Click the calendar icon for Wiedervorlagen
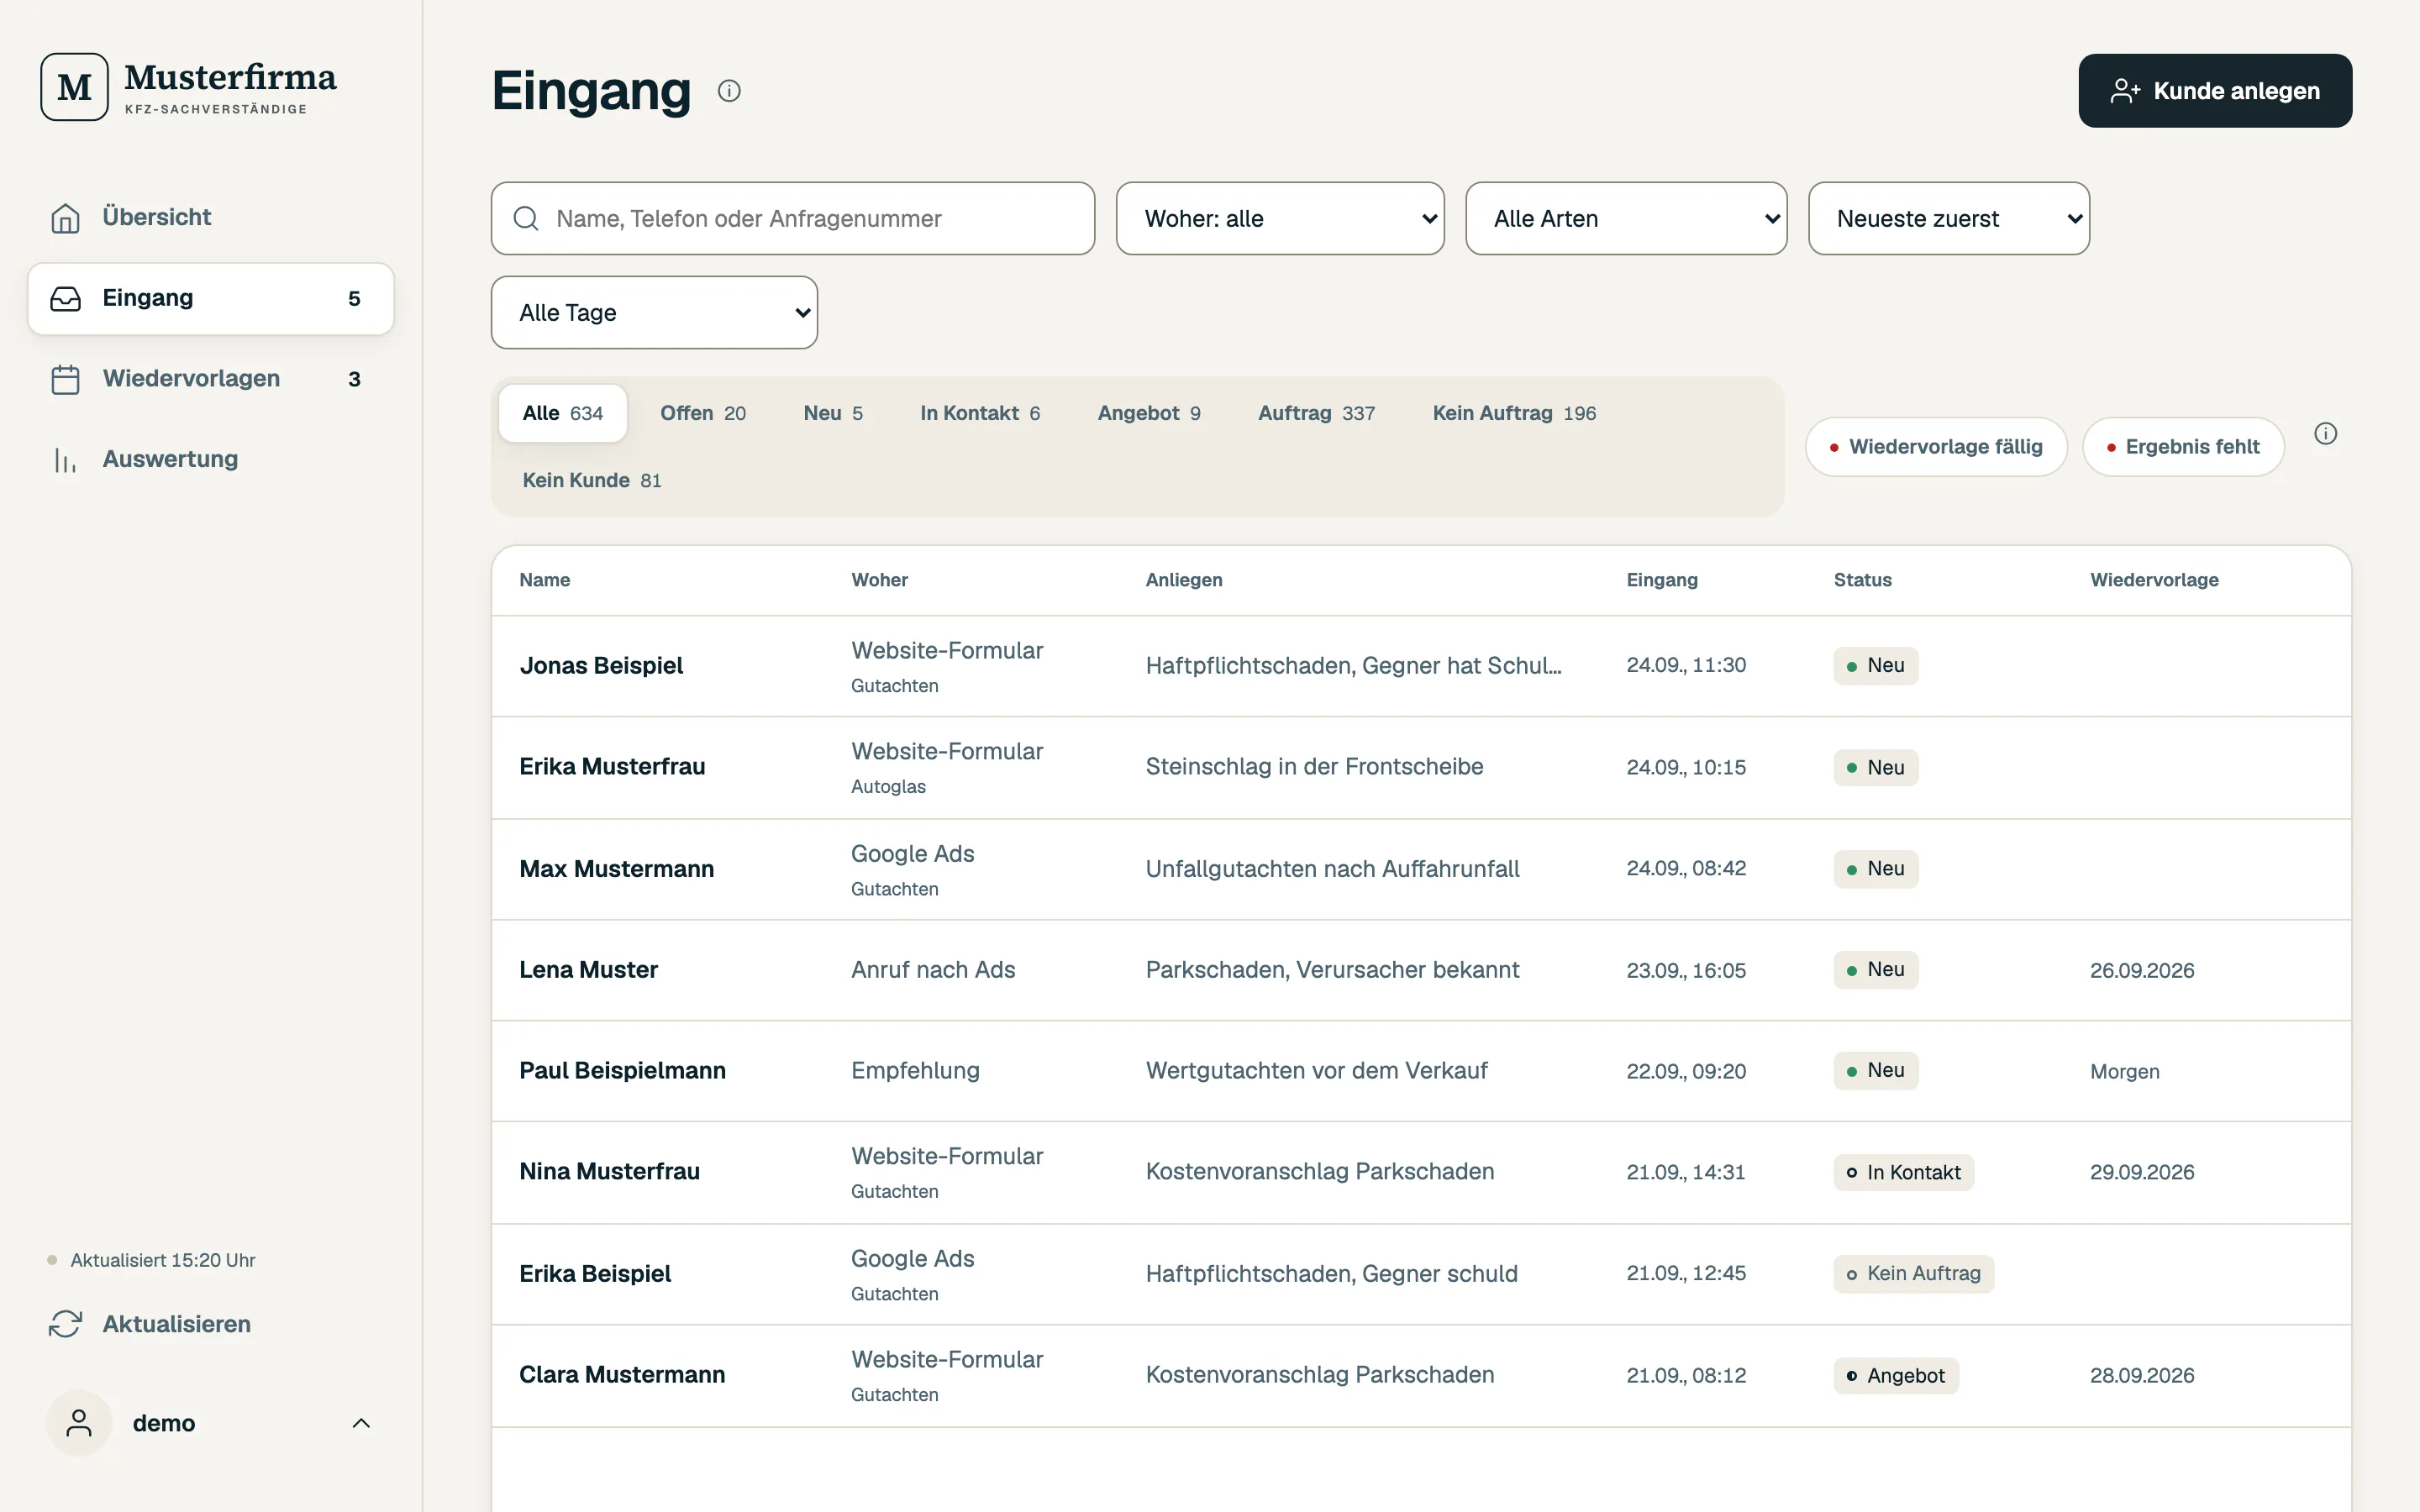This screenshot has width=2420, height=1512. pos(66,379)
